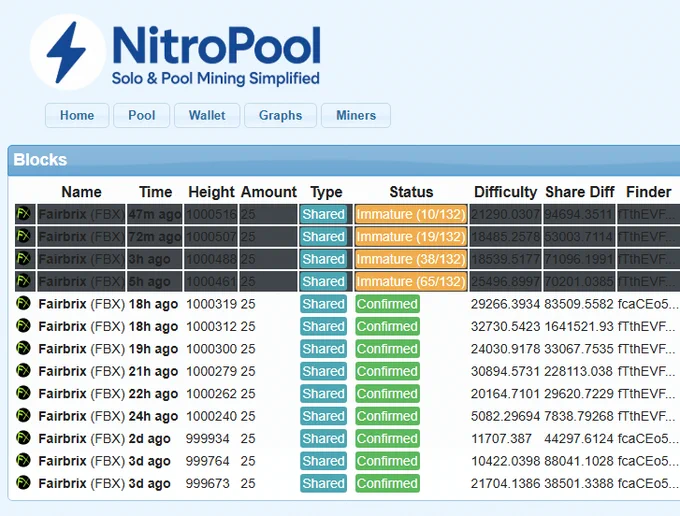This screenshot has width=680, height=516.
Task: Click the NitroPool lightning bolt logo
Action: coord(68,52)
